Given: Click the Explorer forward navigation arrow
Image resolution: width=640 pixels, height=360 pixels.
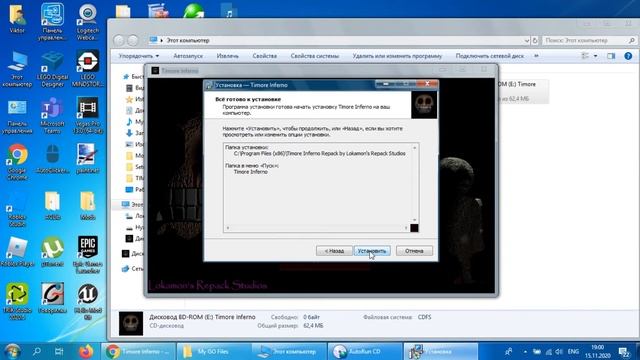Looking at the screenshot, I should [133, 40].
